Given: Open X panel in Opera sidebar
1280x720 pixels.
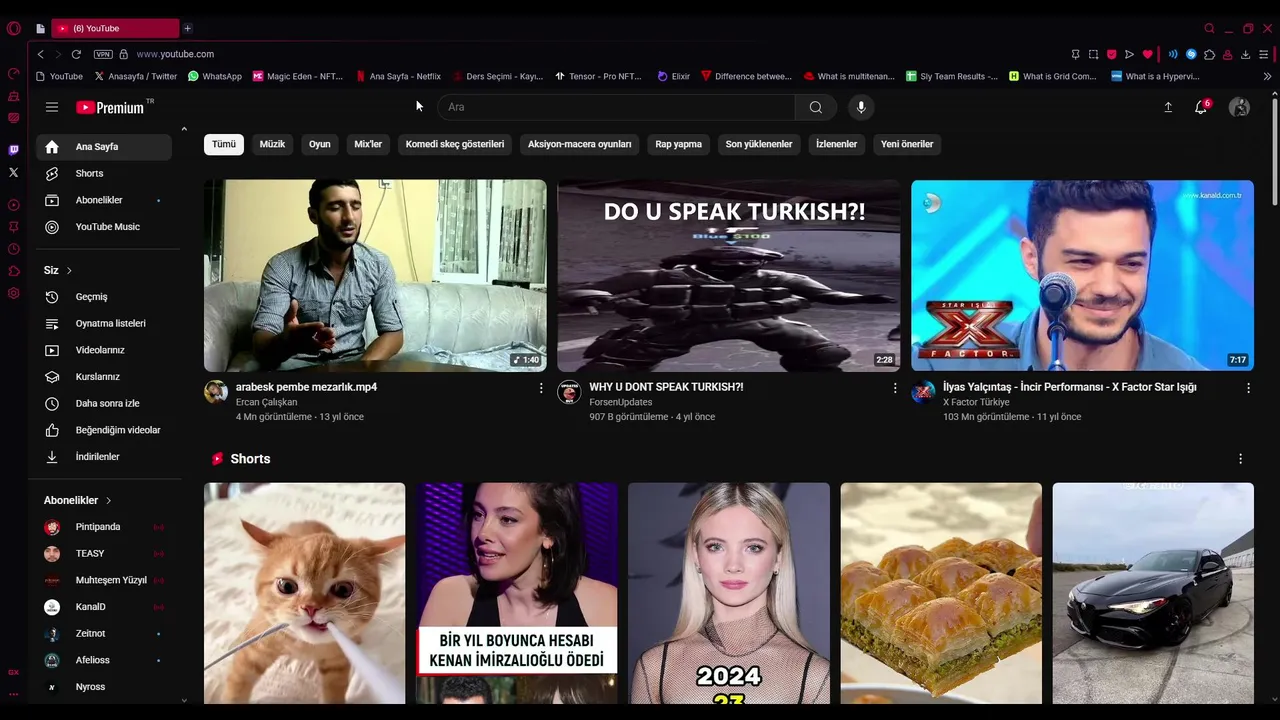Looking at the screenshot, I should pos(14,172).
